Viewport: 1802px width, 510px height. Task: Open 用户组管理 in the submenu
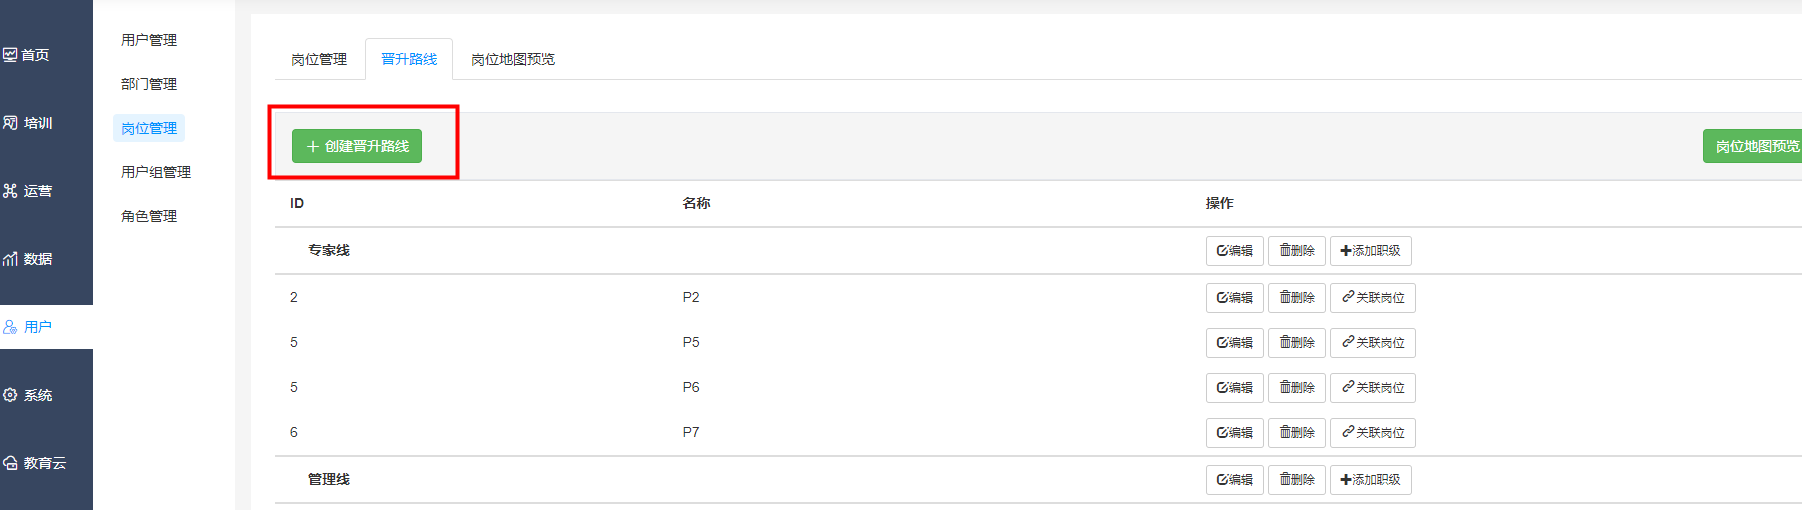pyautogui.click(x=156, y=172)
